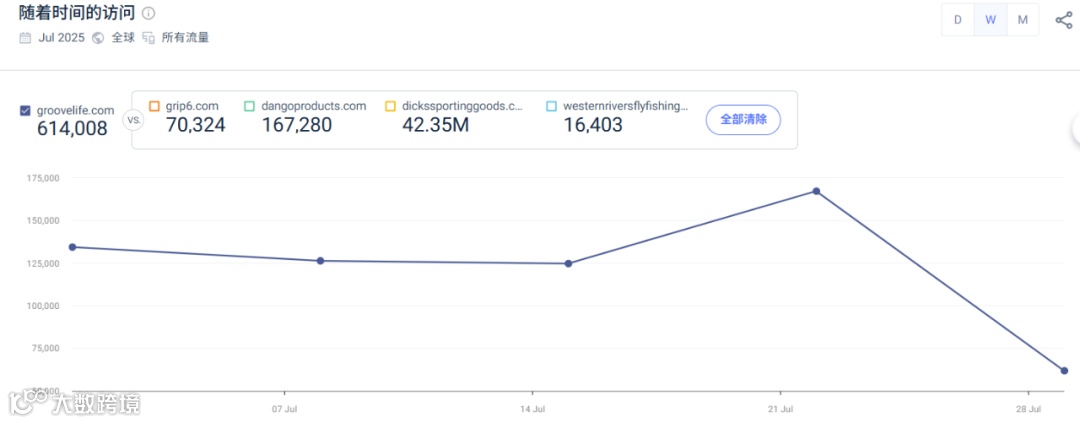The height and width of the screenshot is (423, 1080).
Task: Click the 21 Jul x-axis label
Action: point(780,409)
